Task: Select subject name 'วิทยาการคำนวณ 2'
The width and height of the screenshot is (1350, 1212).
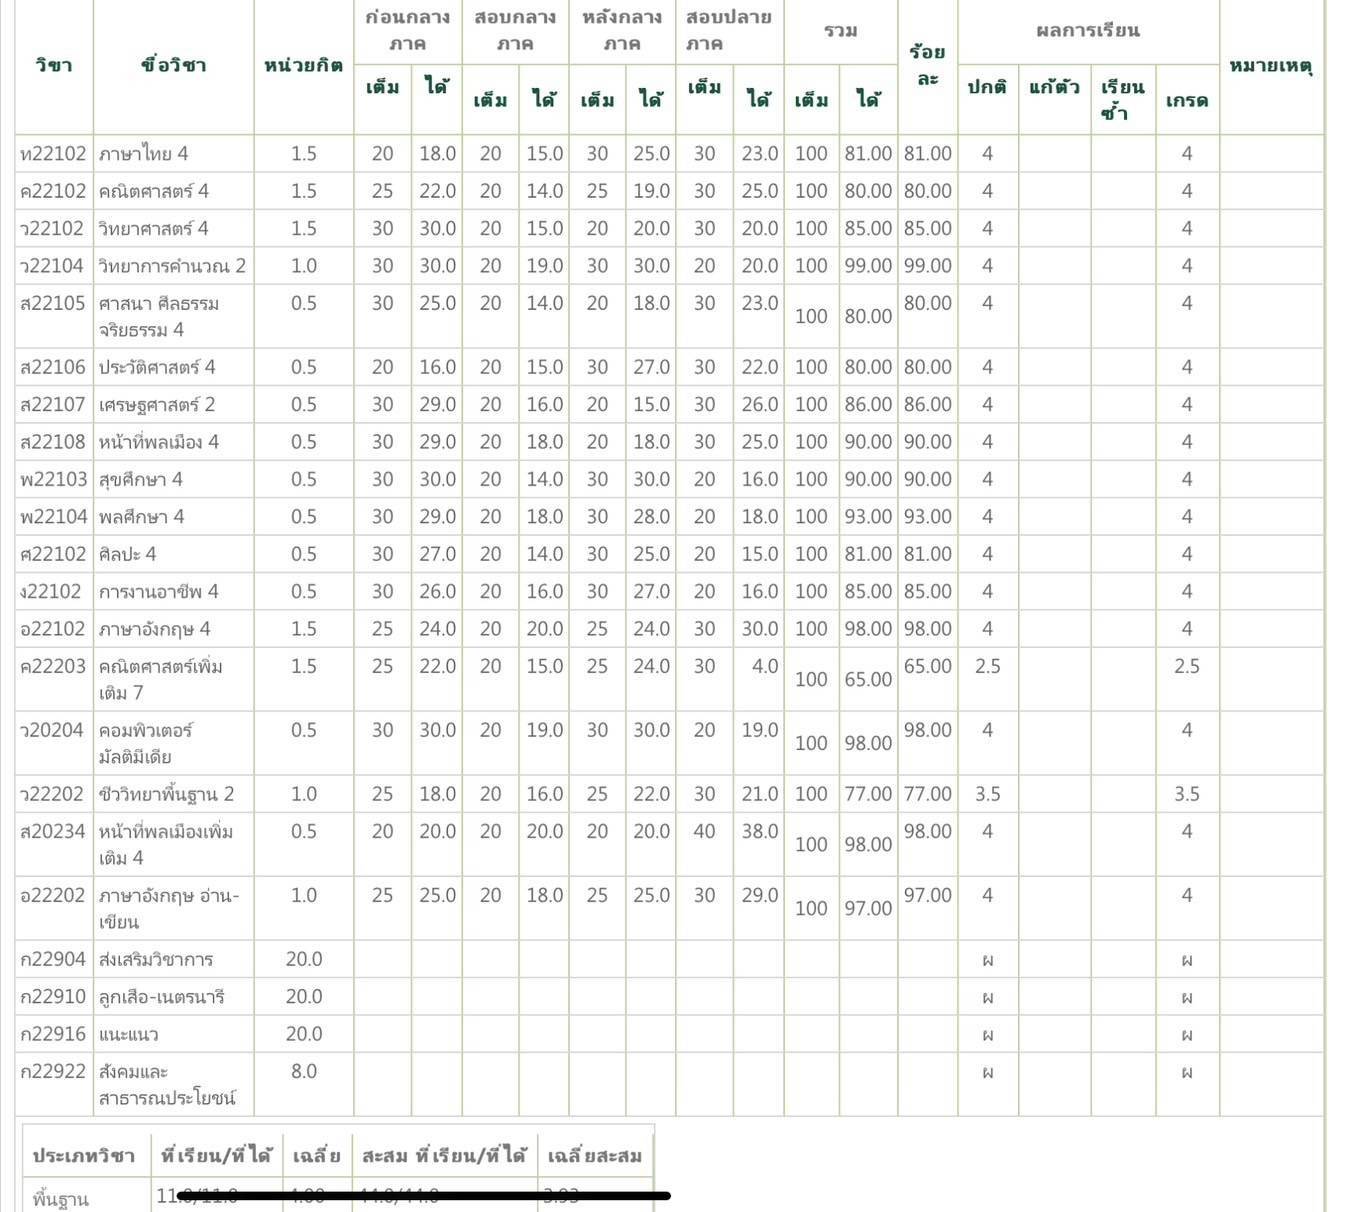Action: click(x=172, y=265)
